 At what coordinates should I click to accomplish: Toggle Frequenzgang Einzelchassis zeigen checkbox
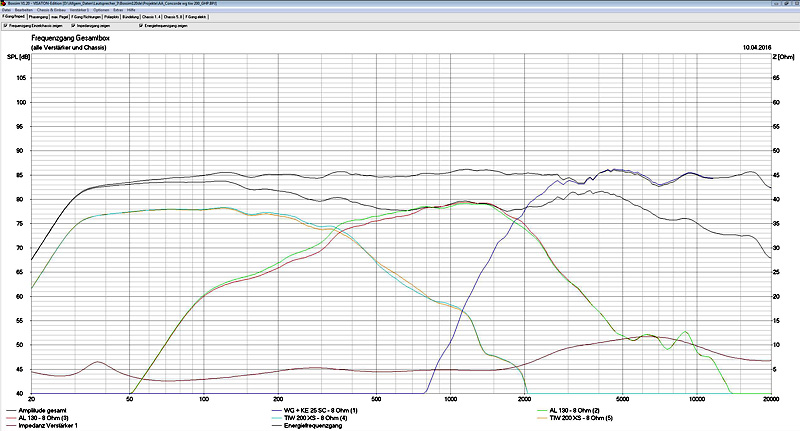(5, 26)
